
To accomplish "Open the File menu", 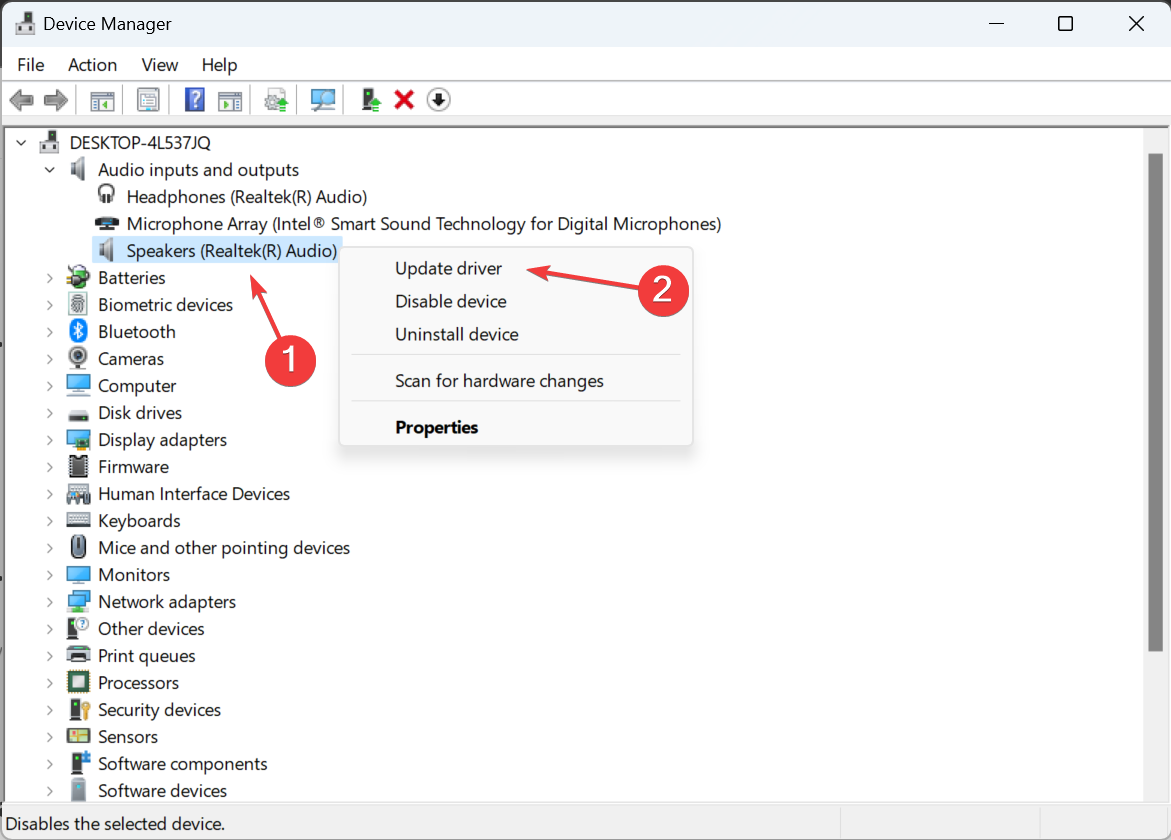I will [x=31, y=65].
